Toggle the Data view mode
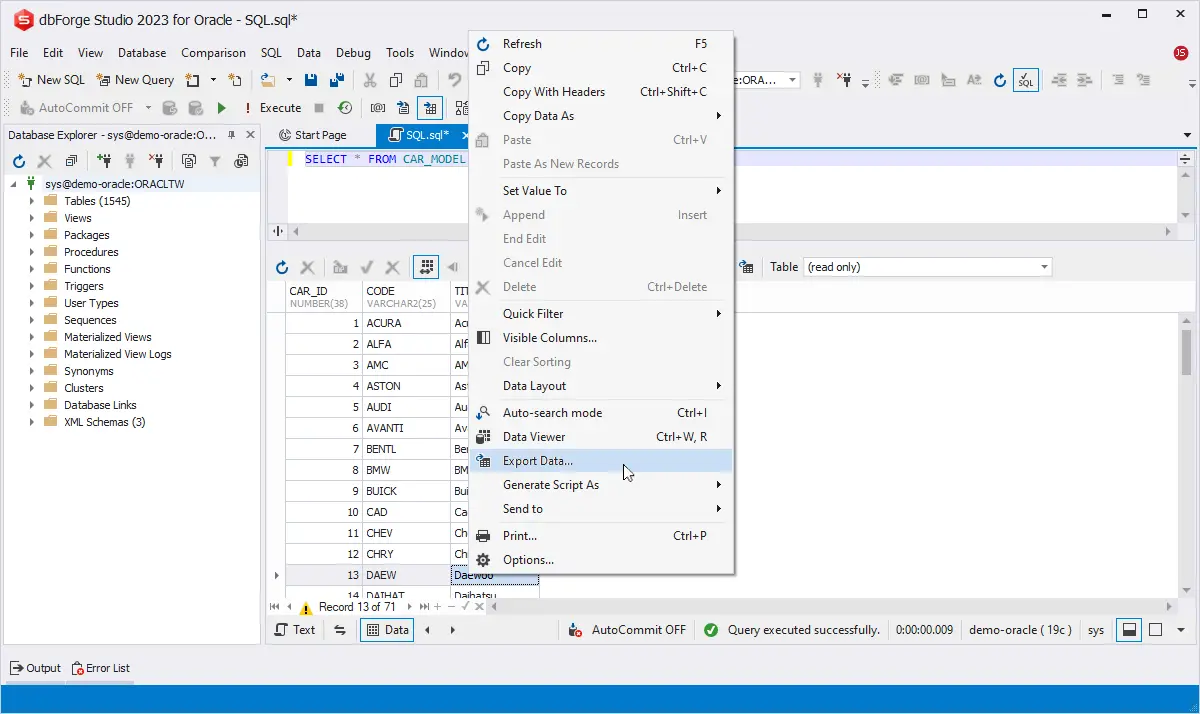The height and width of the screenshot is (714, 1200). 387,630
